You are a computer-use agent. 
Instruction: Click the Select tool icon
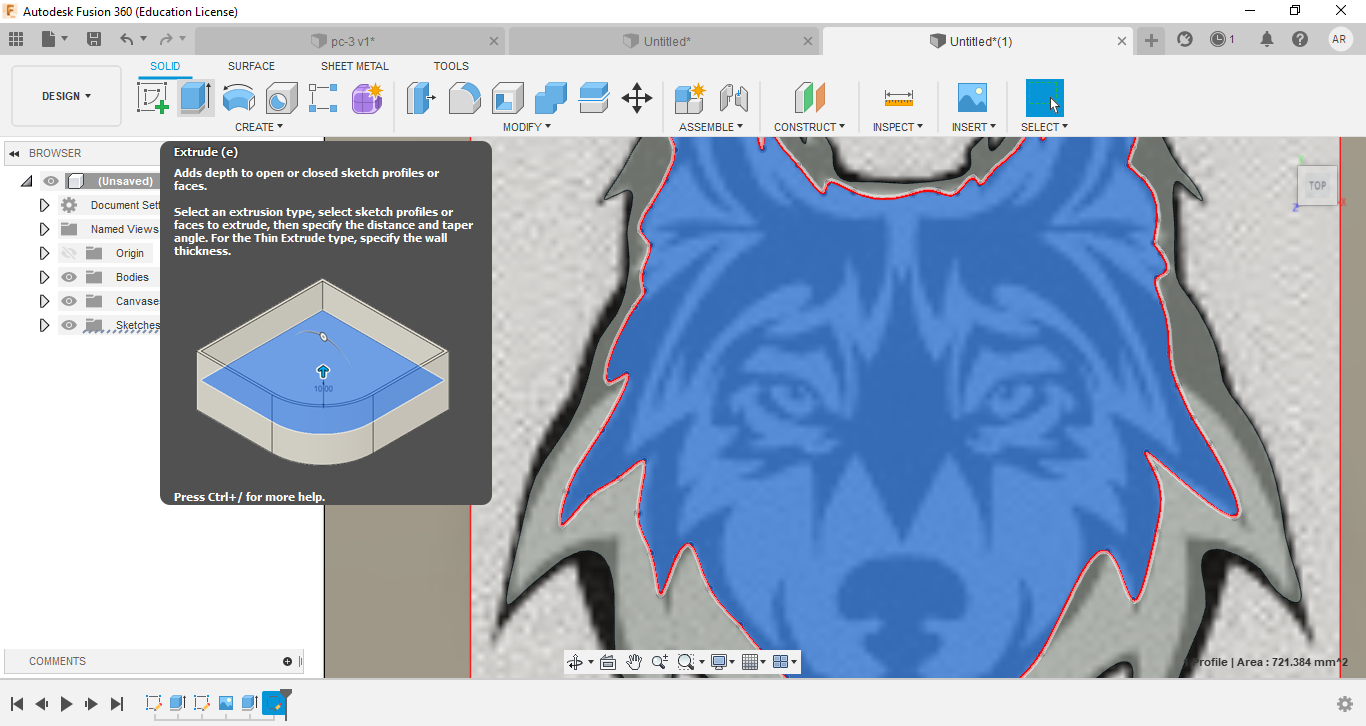(x=1045, y=98)
